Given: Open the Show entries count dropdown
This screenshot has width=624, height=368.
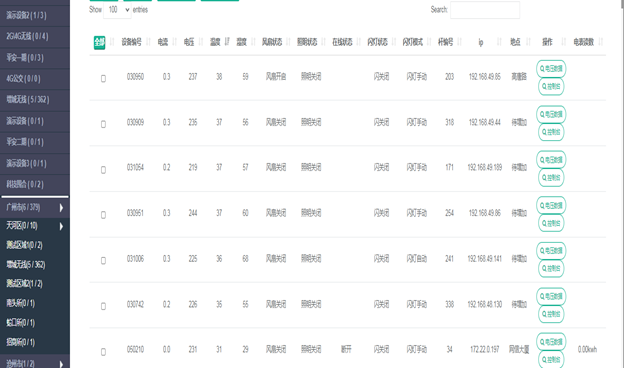Looking at the screenshot, I should point(117,10).
